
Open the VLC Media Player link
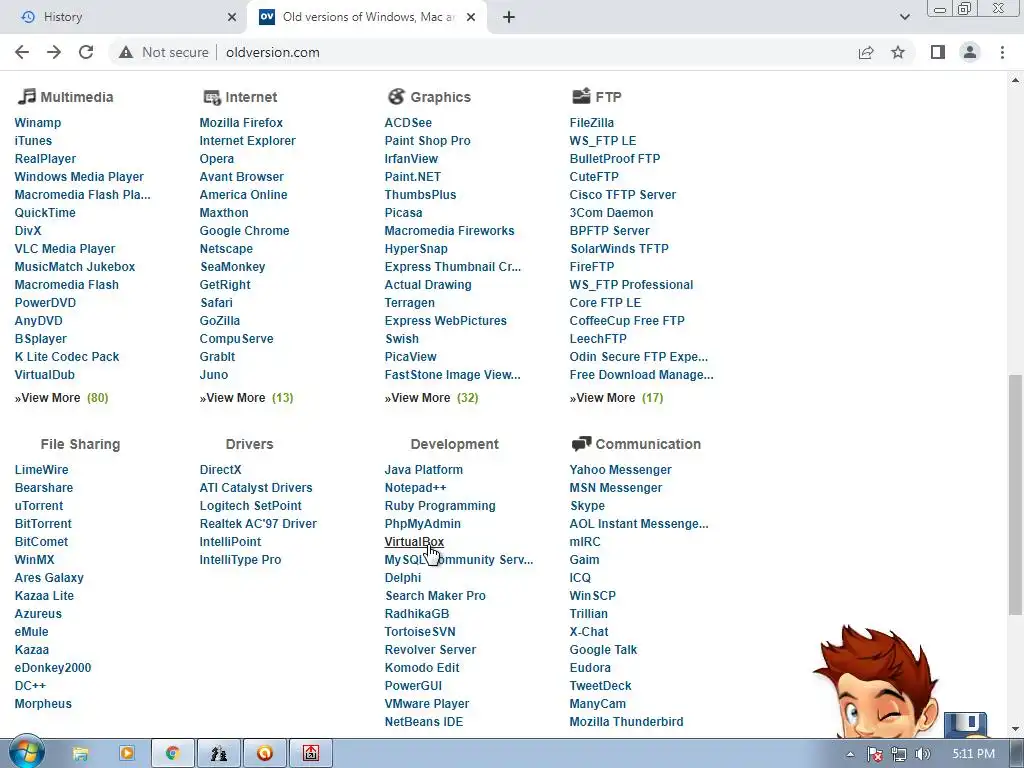click(x=65, y=249)
